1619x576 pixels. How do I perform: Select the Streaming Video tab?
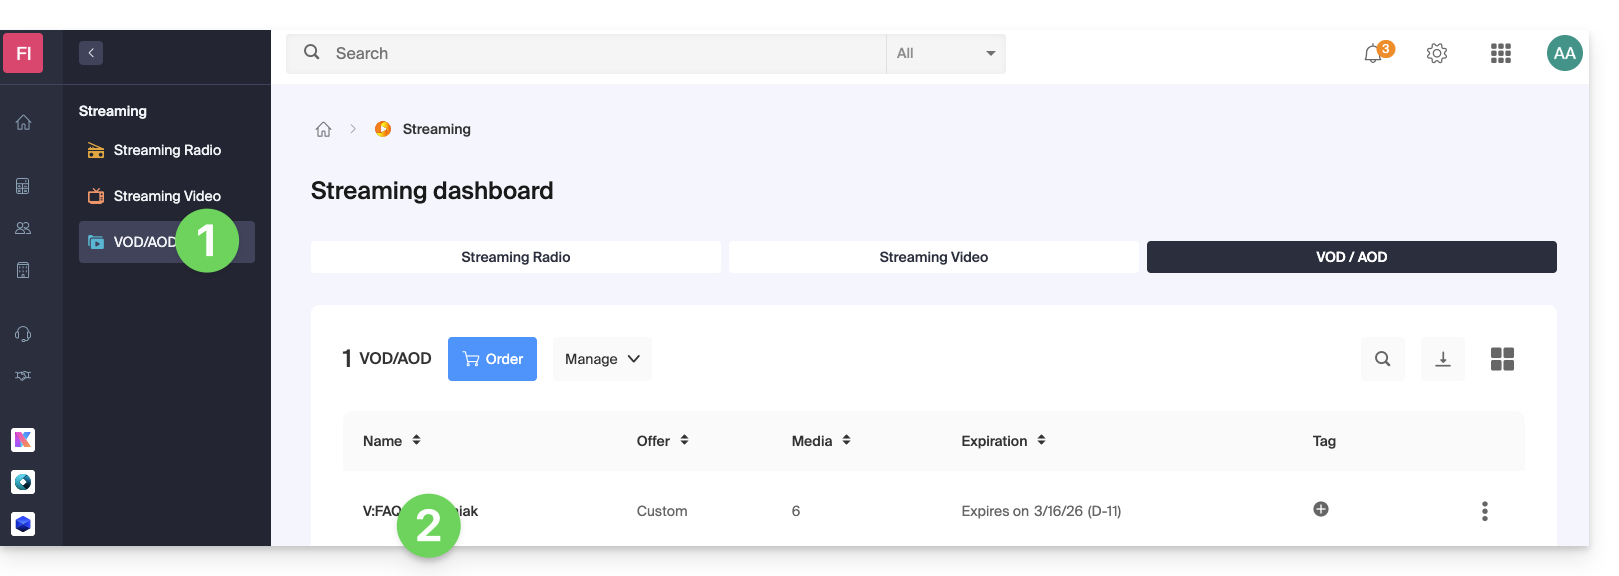click(x=933, y=257)
